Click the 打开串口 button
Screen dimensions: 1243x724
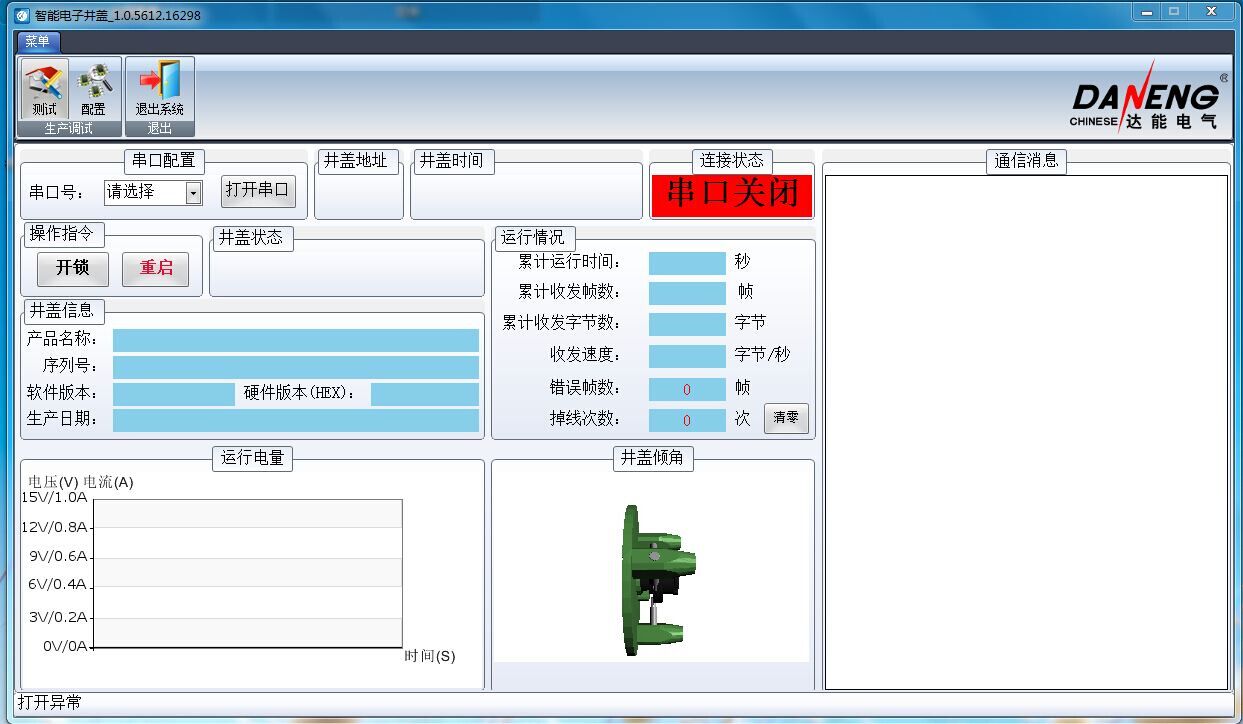coord(258,190)
